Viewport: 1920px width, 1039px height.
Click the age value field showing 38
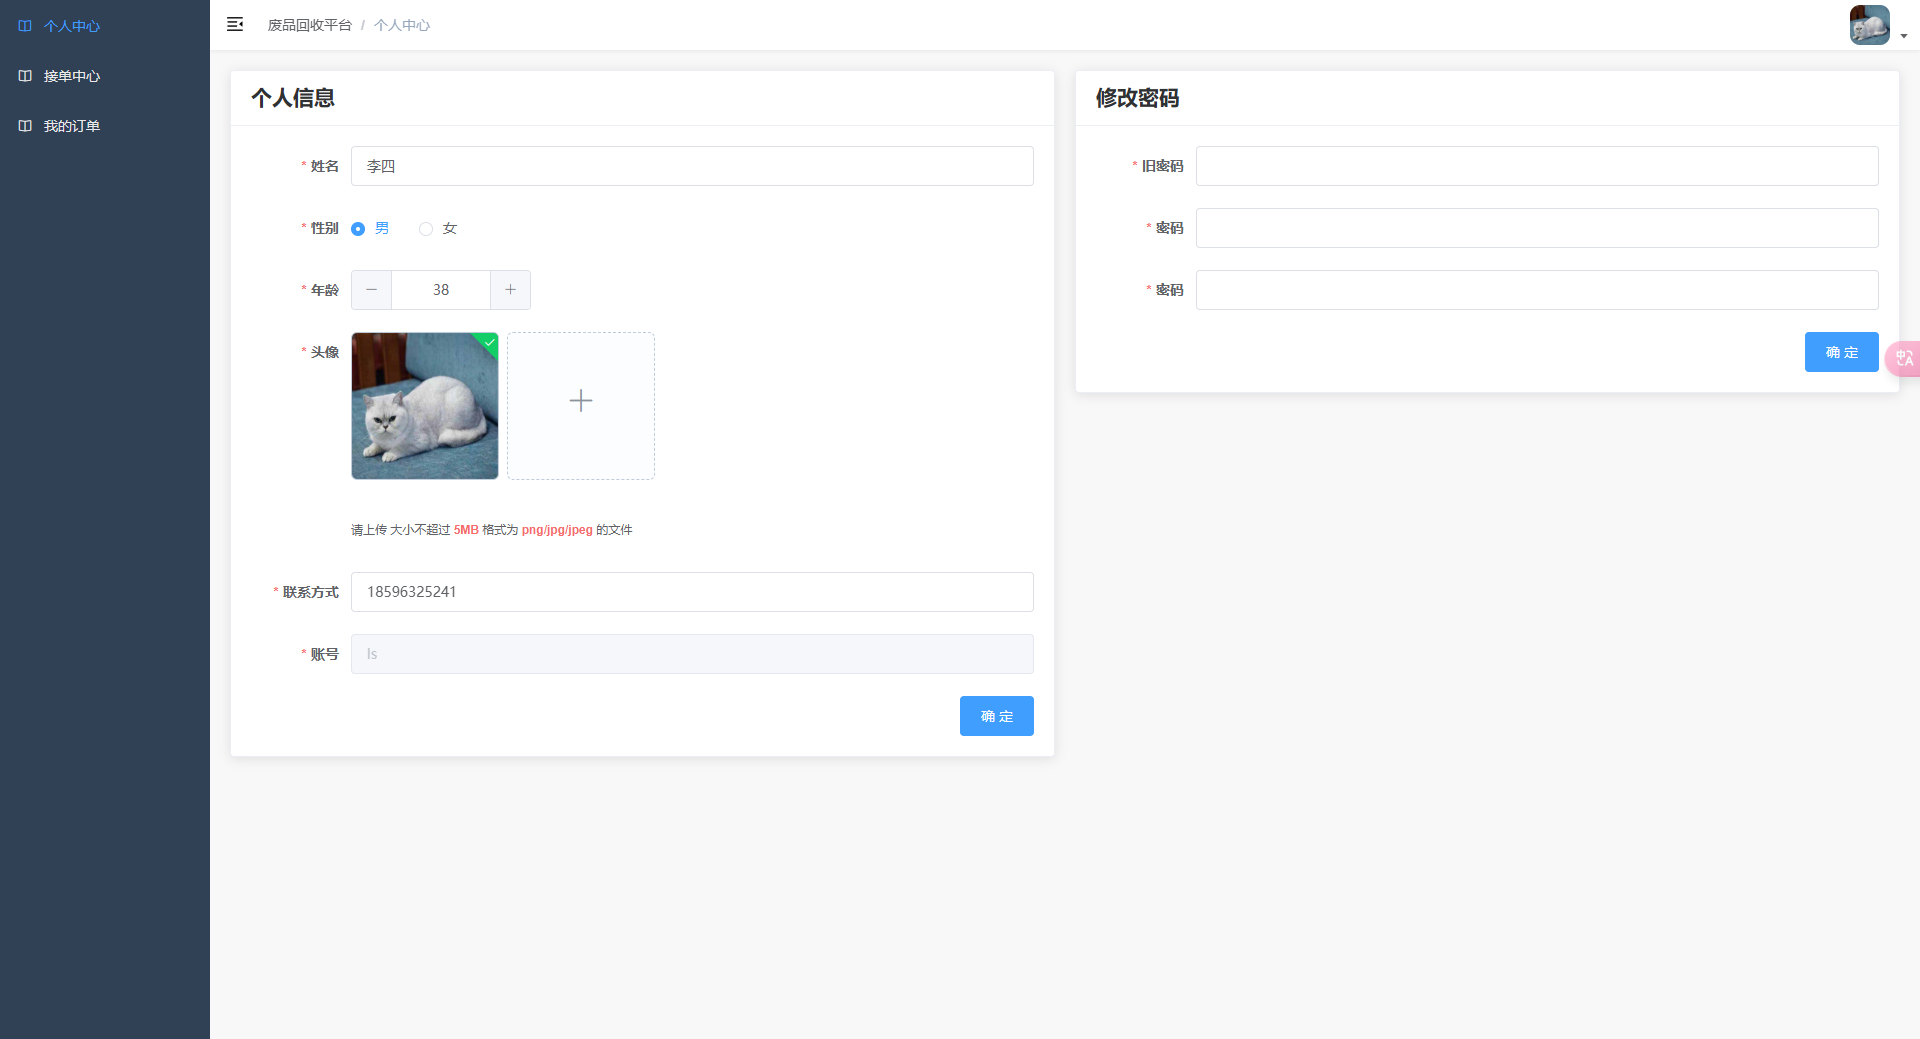[441, 290]
